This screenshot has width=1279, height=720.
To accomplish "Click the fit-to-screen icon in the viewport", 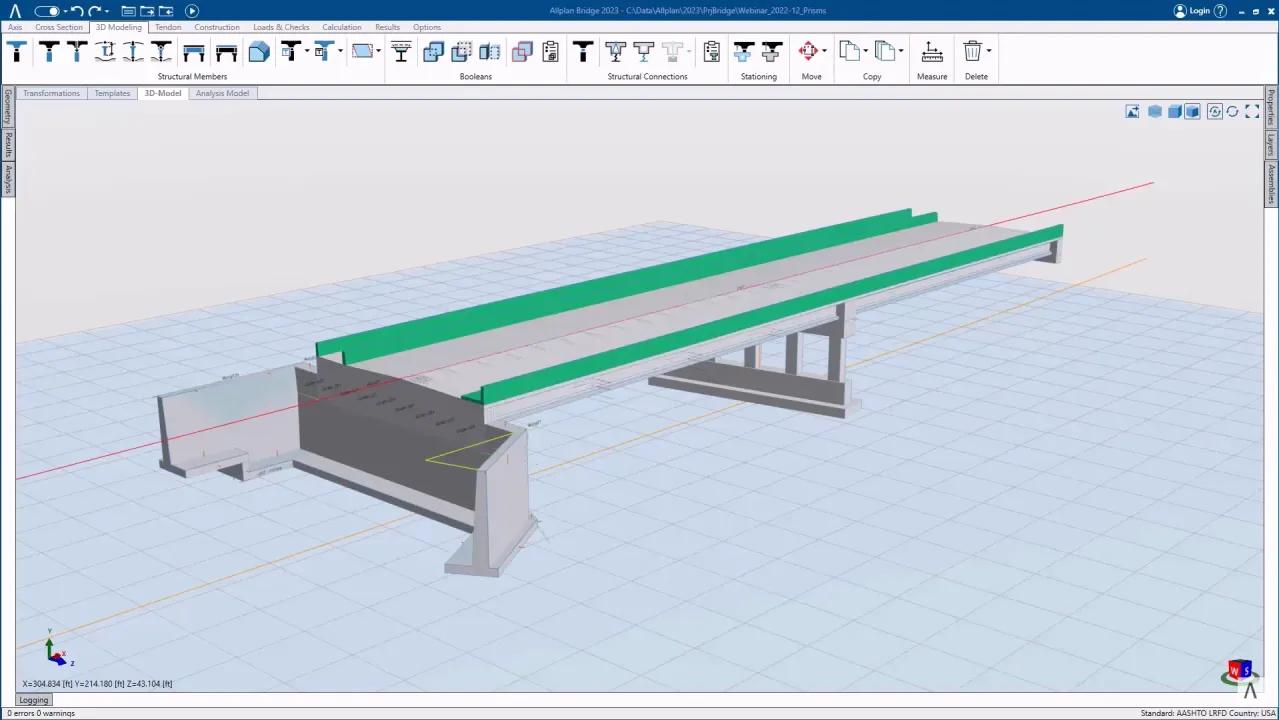I will [x=1251, y=111].
